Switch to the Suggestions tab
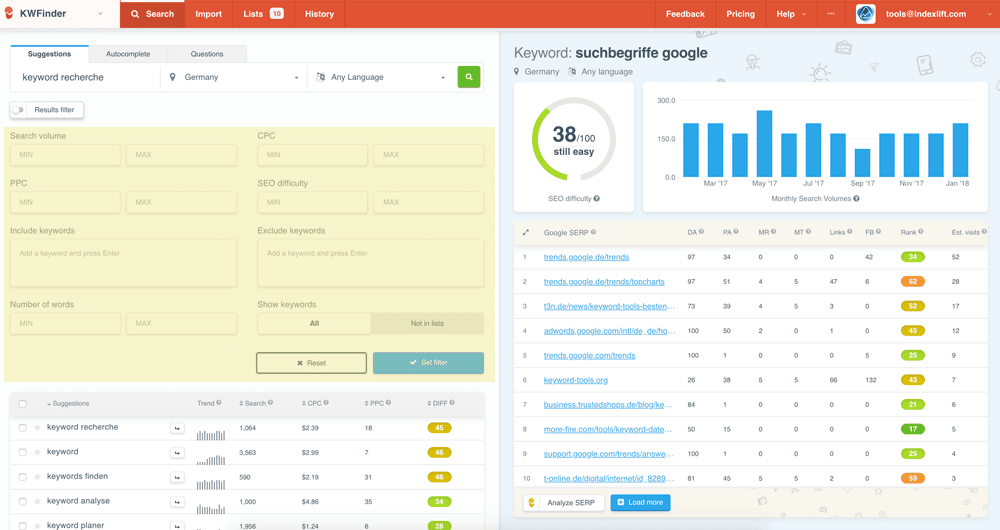1000x530 pixels. pyautogui.click(x=49, y=54)
